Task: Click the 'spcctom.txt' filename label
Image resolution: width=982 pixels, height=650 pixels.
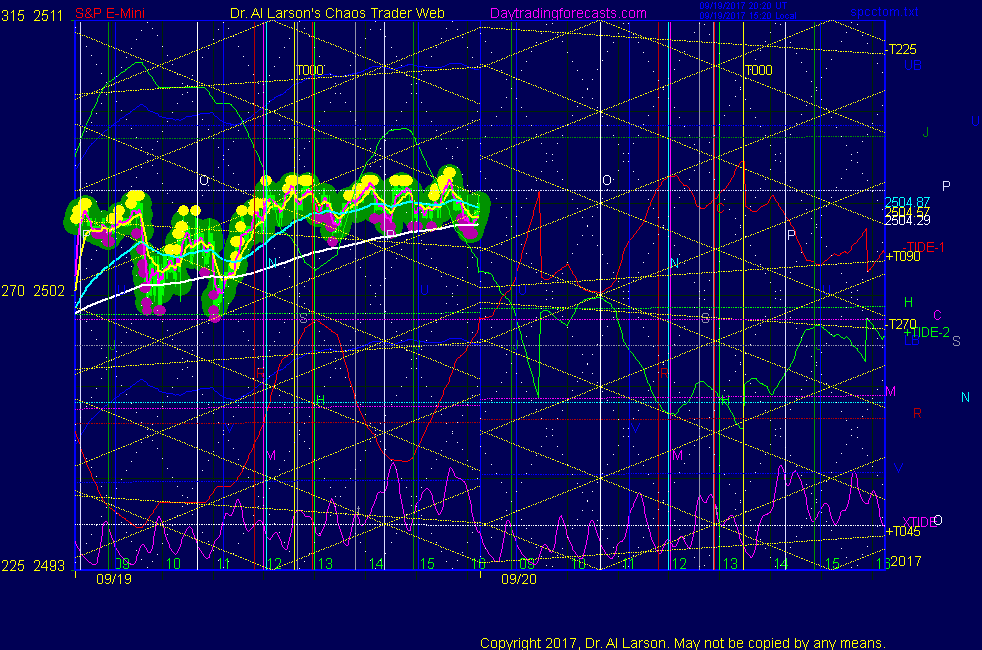Action: (885, 11)
